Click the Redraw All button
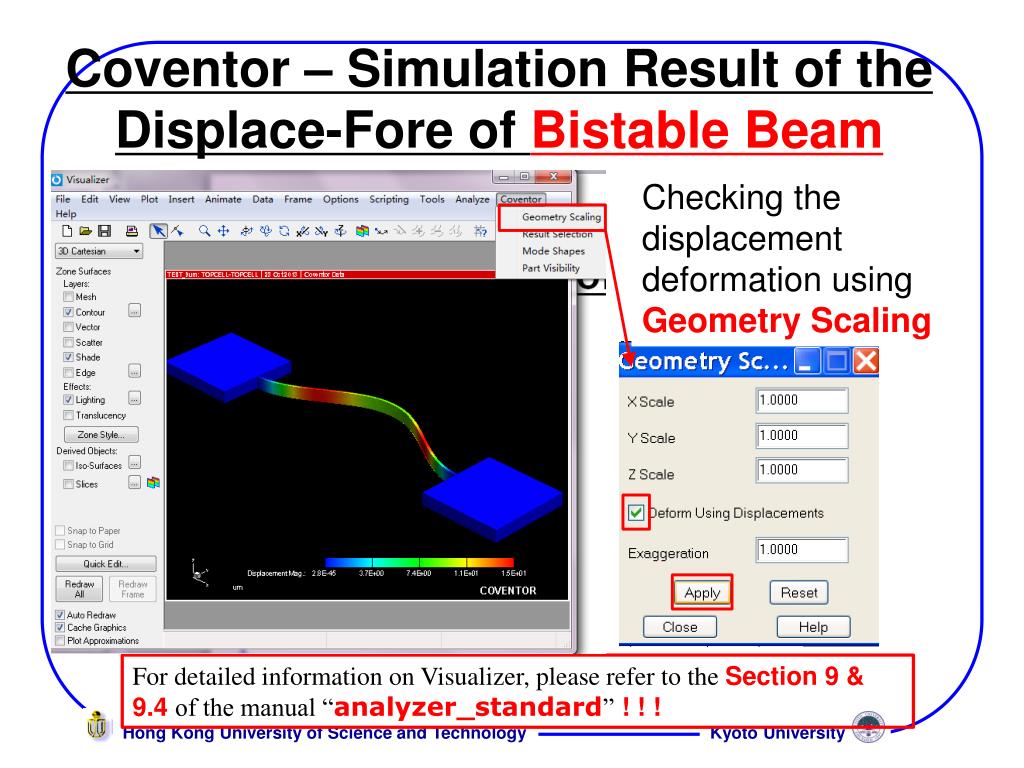1024x768 pixels. [80, 588]
